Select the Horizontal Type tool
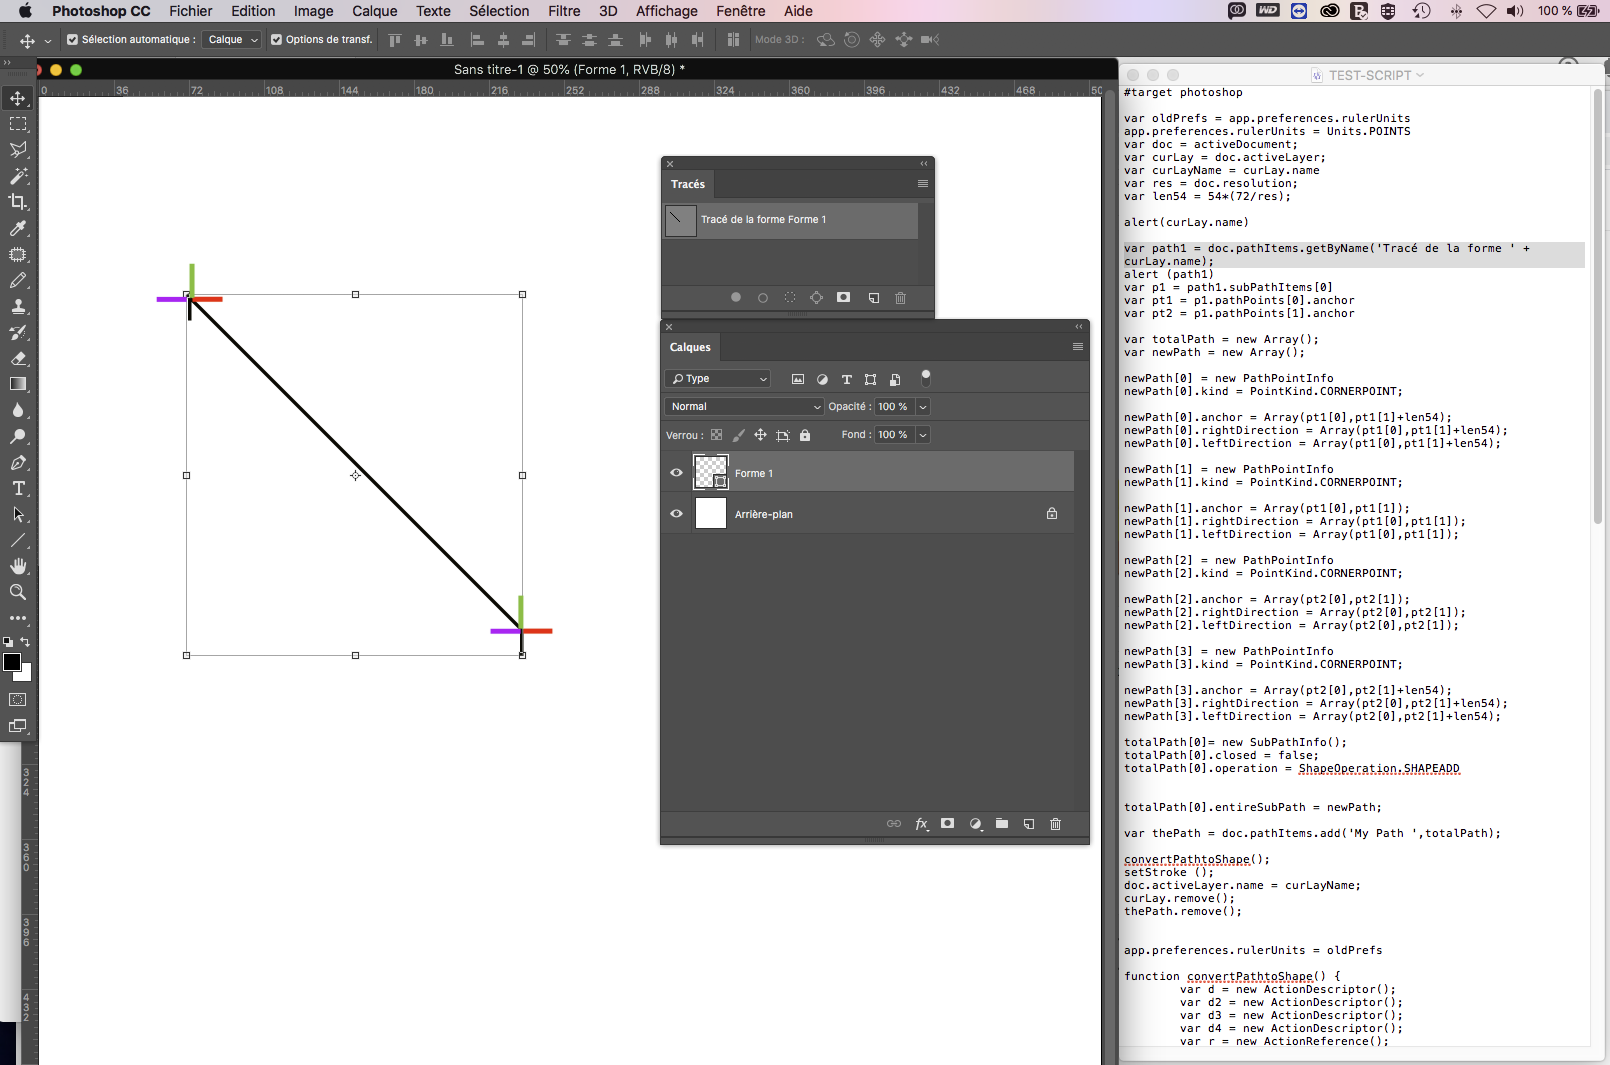The image size is (1610, 1065). click(18, 489)
